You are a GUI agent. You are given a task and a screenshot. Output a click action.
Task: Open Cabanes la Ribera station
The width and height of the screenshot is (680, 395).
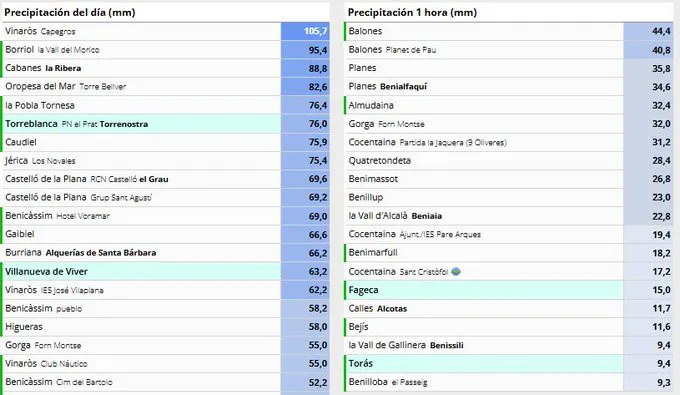click(166, 68)
